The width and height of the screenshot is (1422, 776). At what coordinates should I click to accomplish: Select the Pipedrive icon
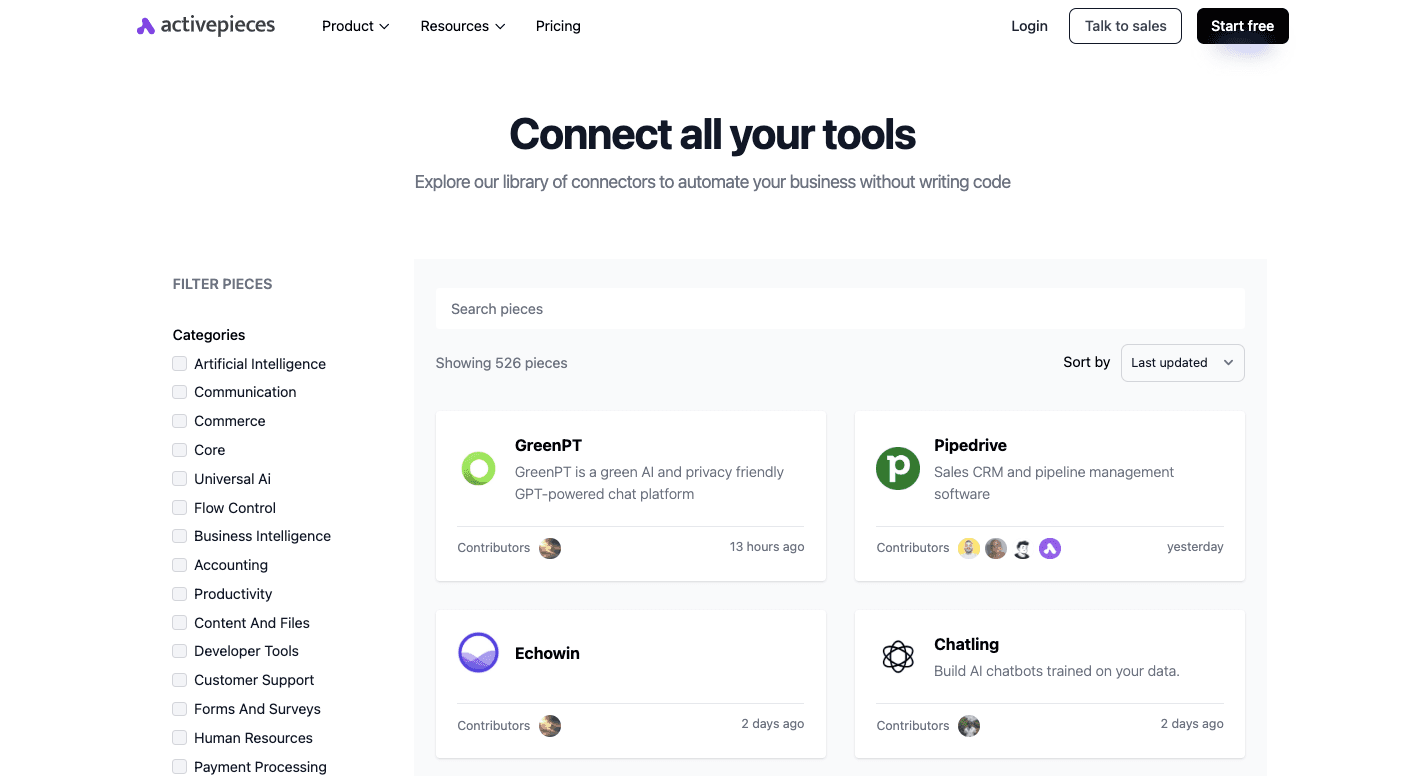click(897, 468)
